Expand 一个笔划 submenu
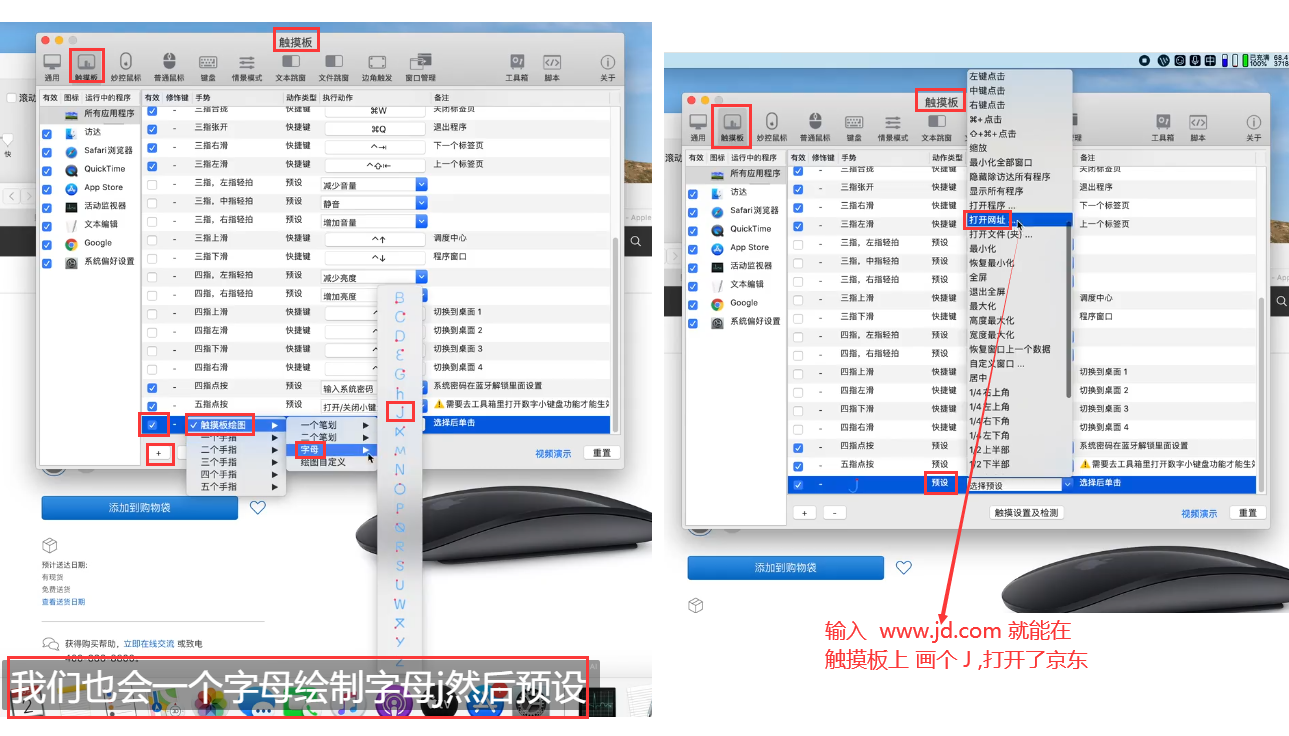This screenshot has height=736, width=1289. point(334,425)
